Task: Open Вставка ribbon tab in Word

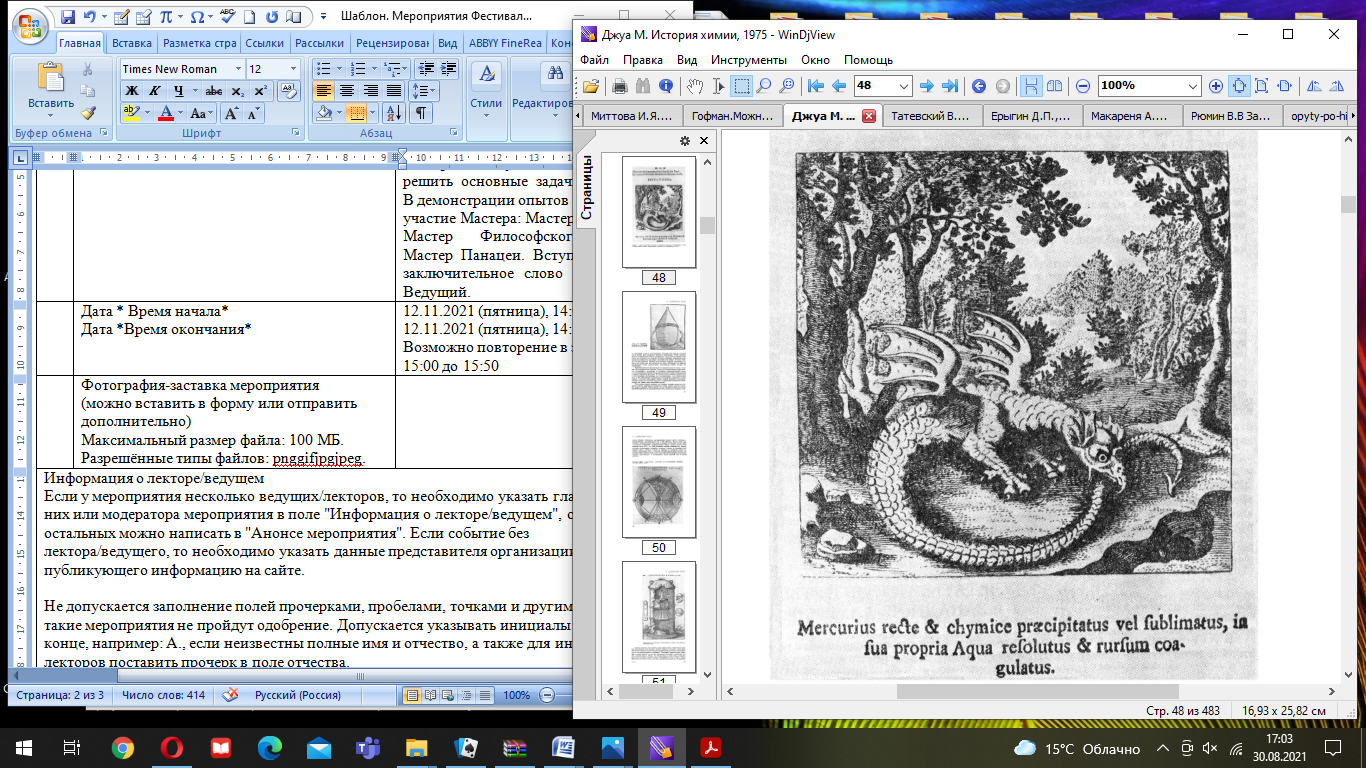Action: pyautogui.click(x=132, y=43)
